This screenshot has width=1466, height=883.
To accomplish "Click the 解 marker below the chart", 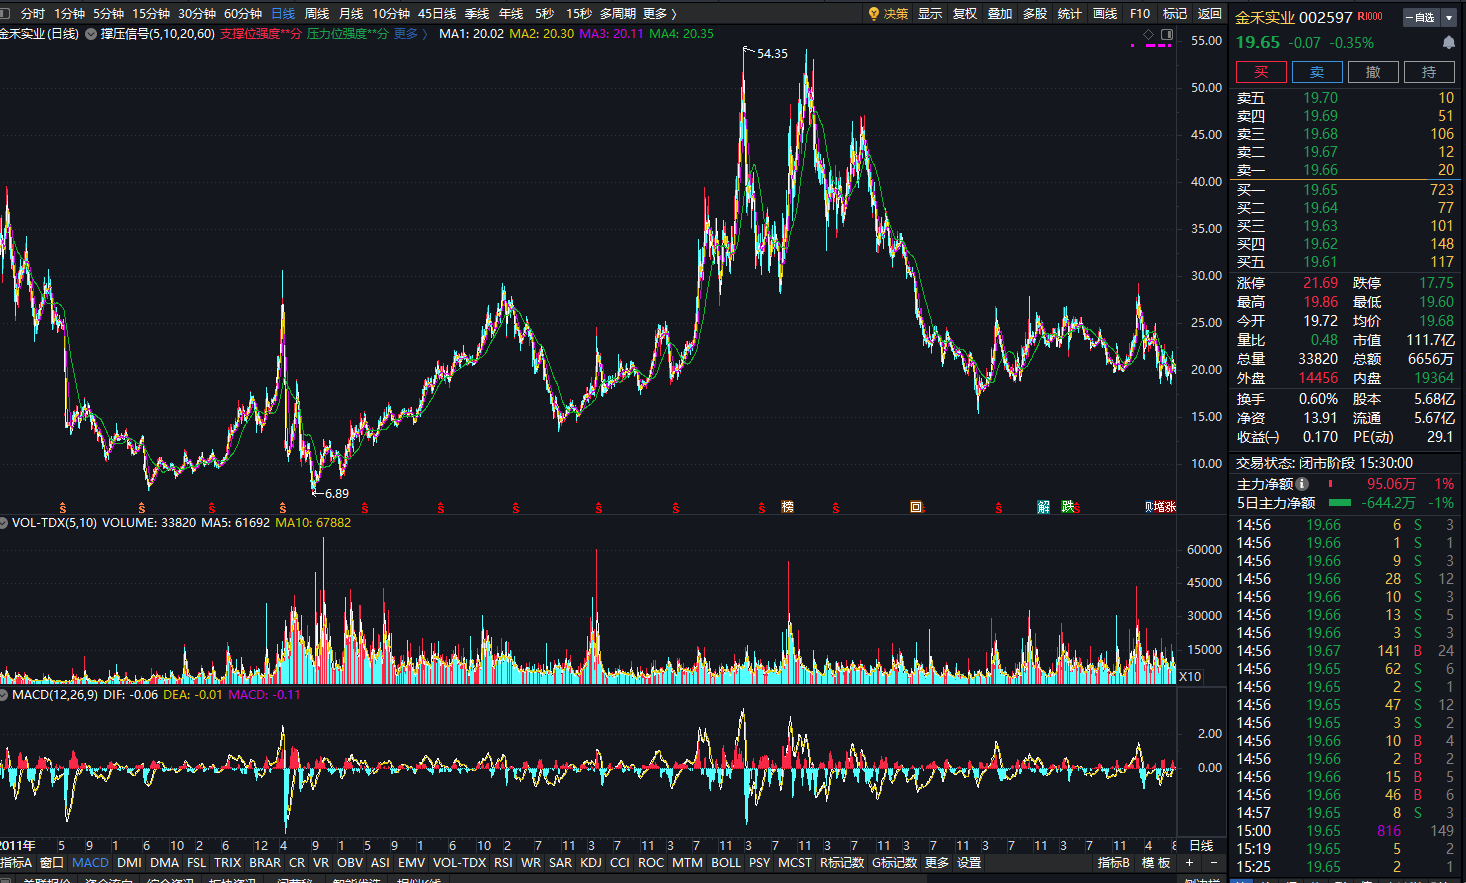I will click(1043, 507).
